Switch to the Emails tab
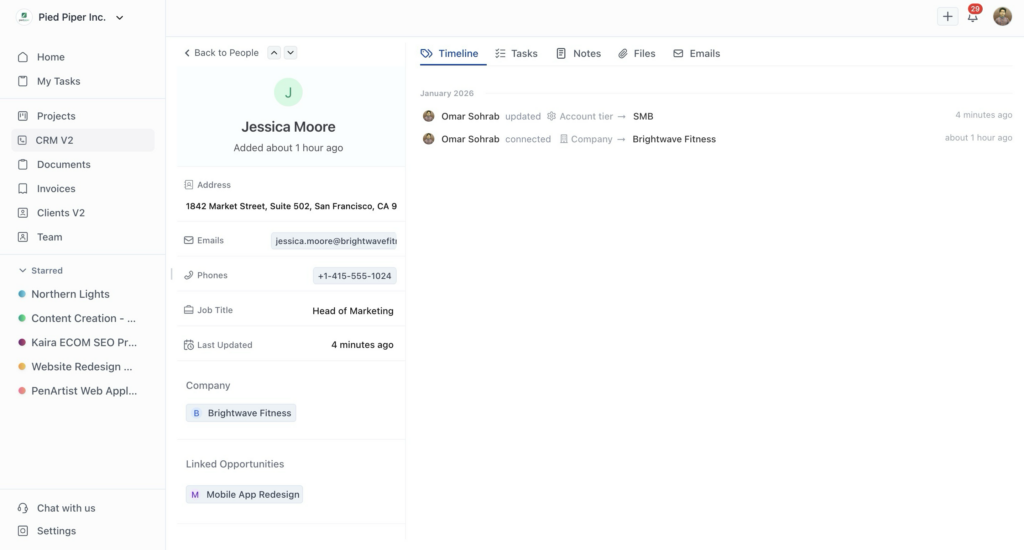This screenshot has height=550, width=1024. tap(696, 54)
